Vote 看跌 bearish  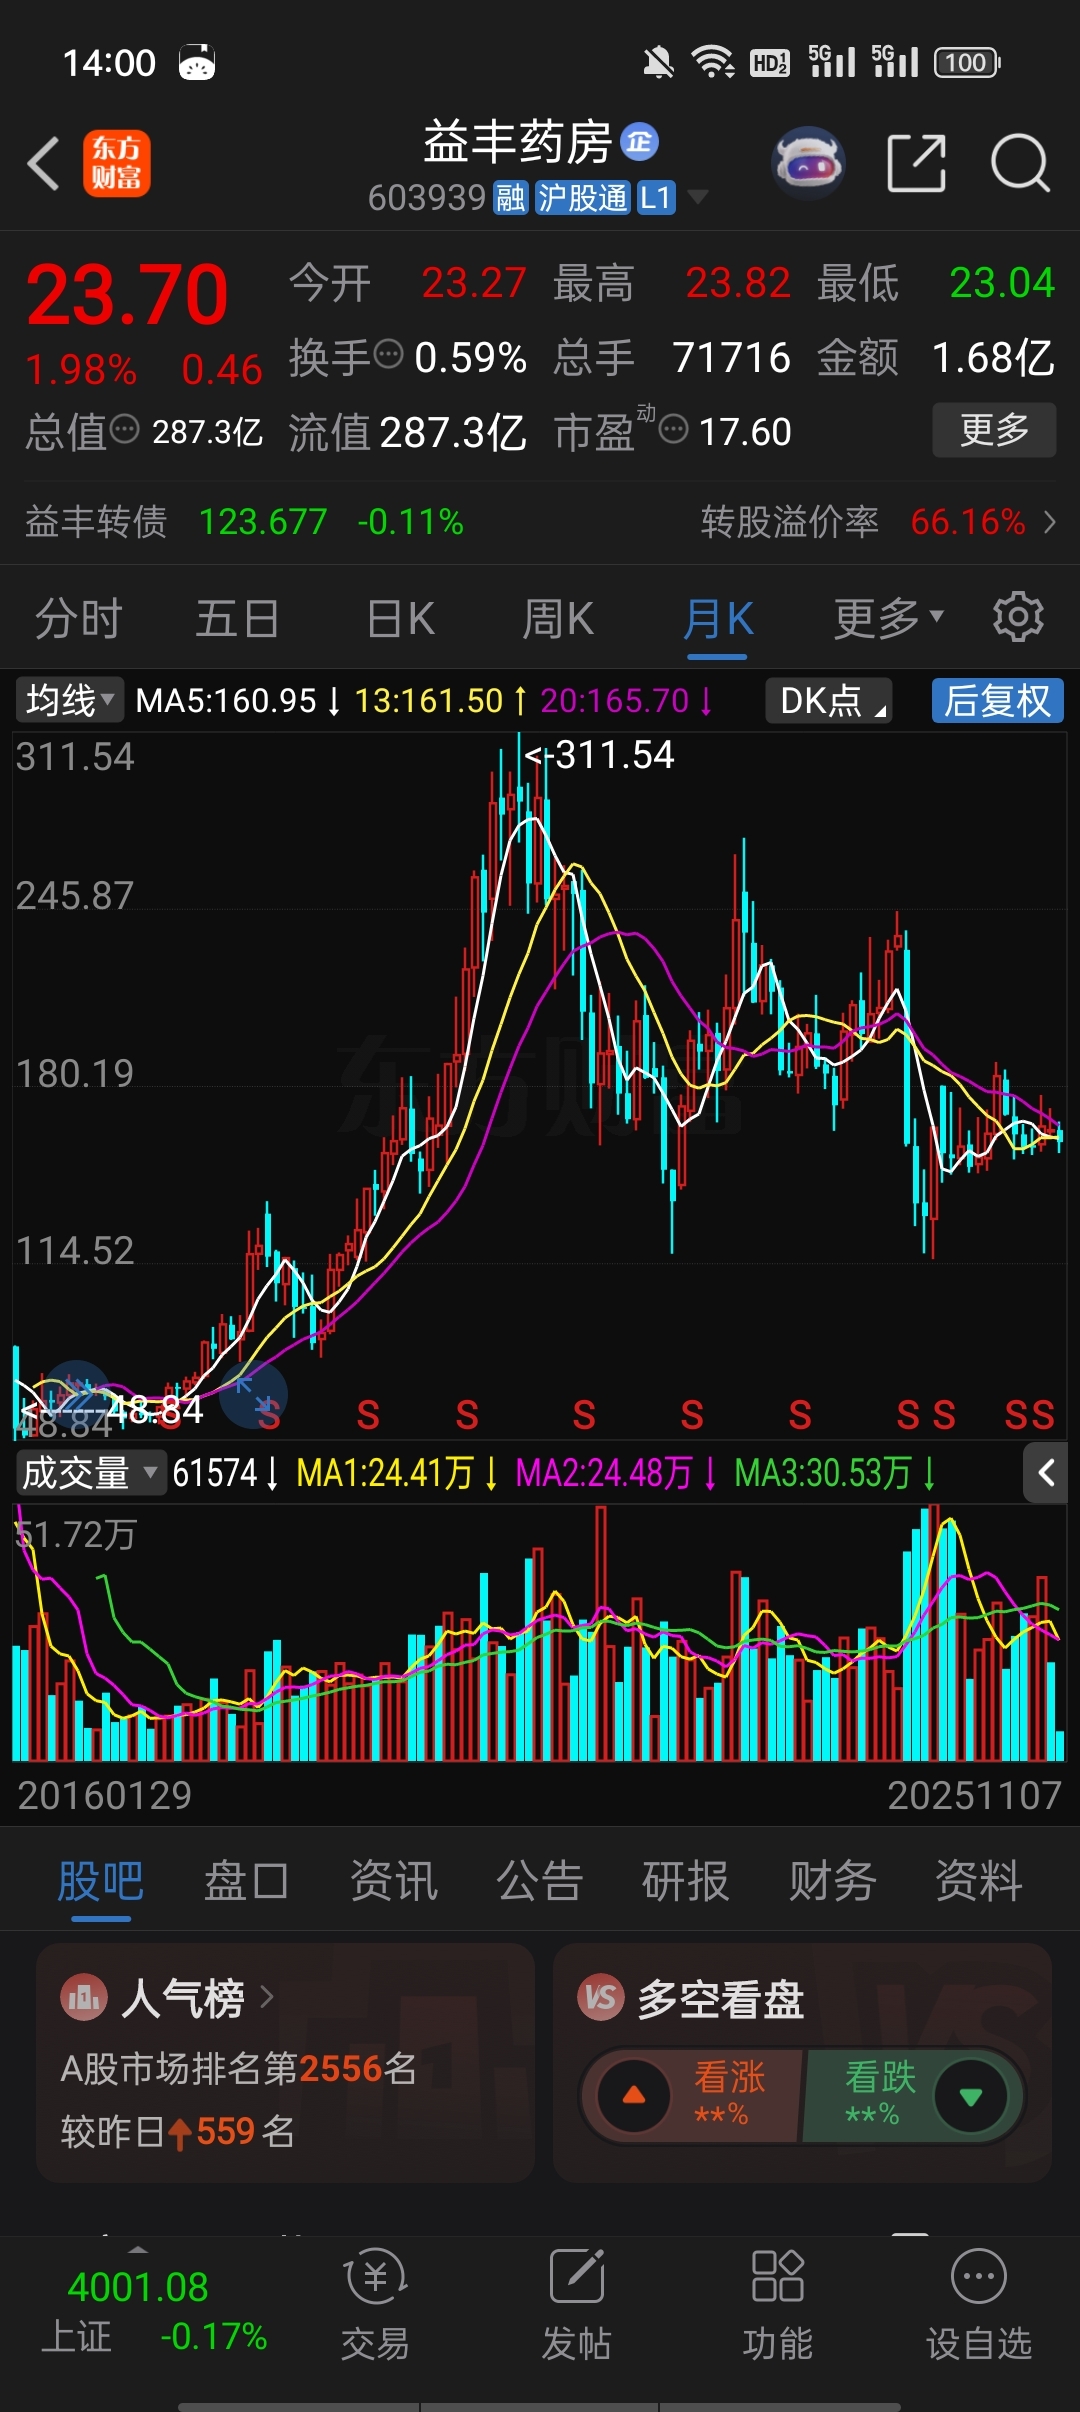click(912, 2095)
